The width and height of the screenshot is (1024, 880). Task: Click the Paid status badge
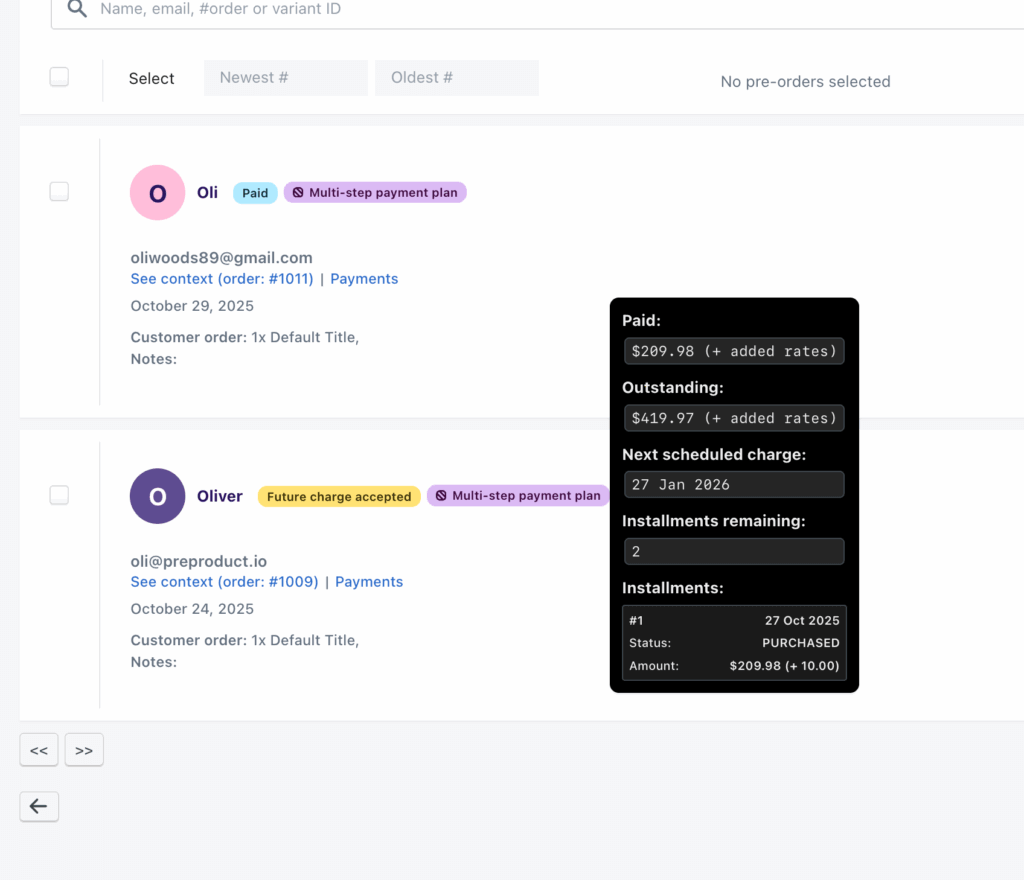(254, 192)
